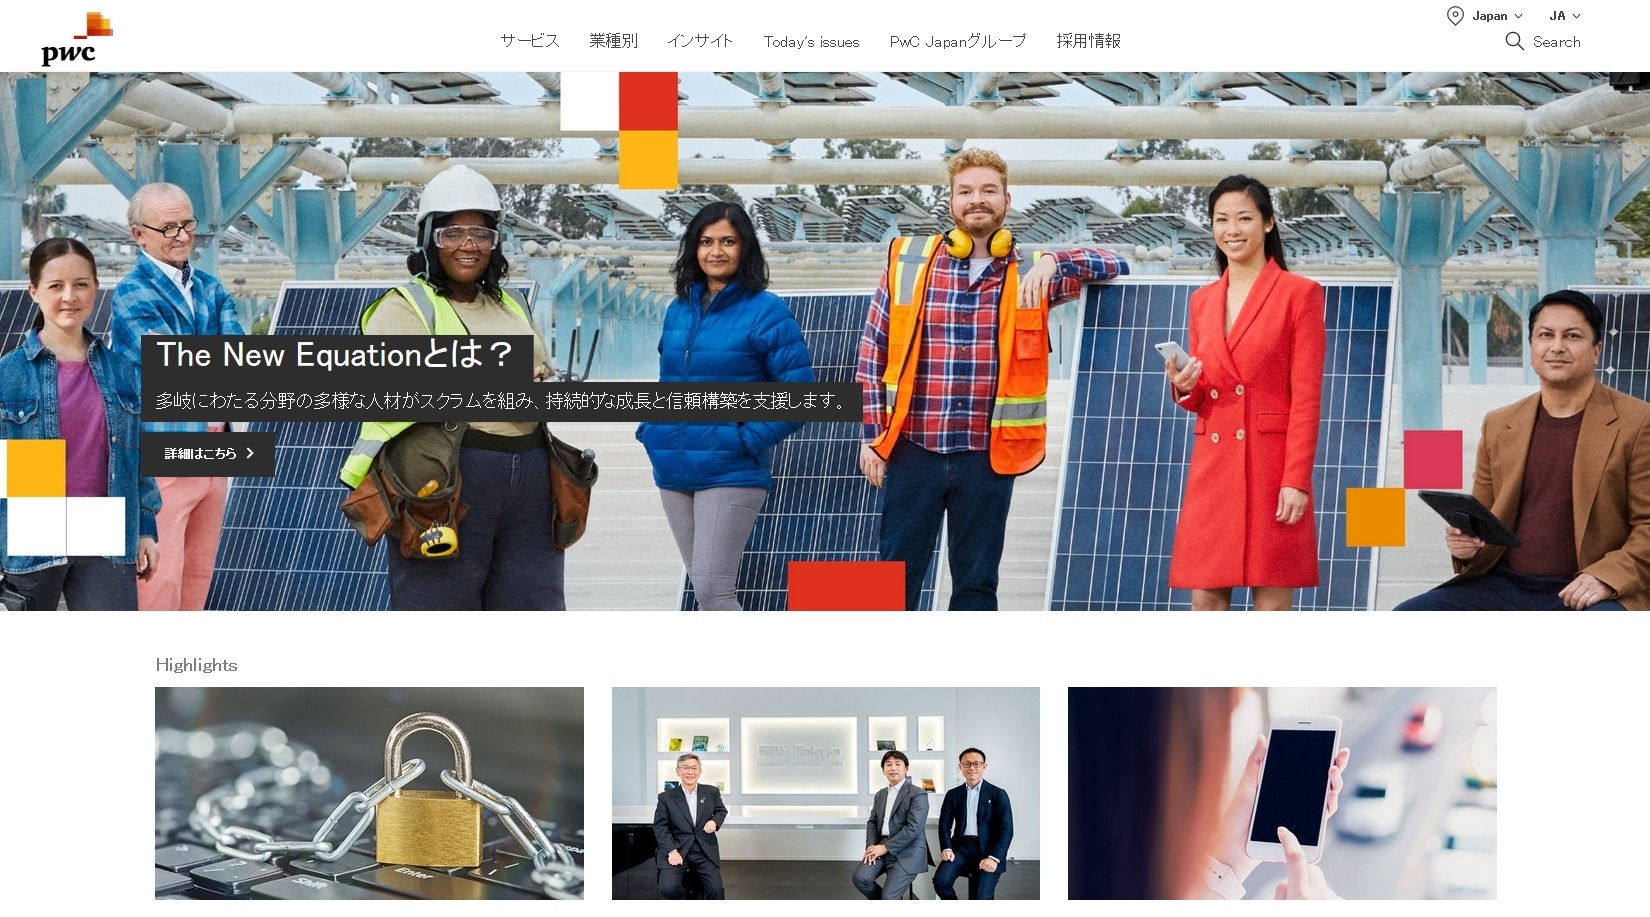Screen dimensions: 1650x917
Task: Open the padlock on keyboard highlight thumbnail
Action: tap(369, 793)
